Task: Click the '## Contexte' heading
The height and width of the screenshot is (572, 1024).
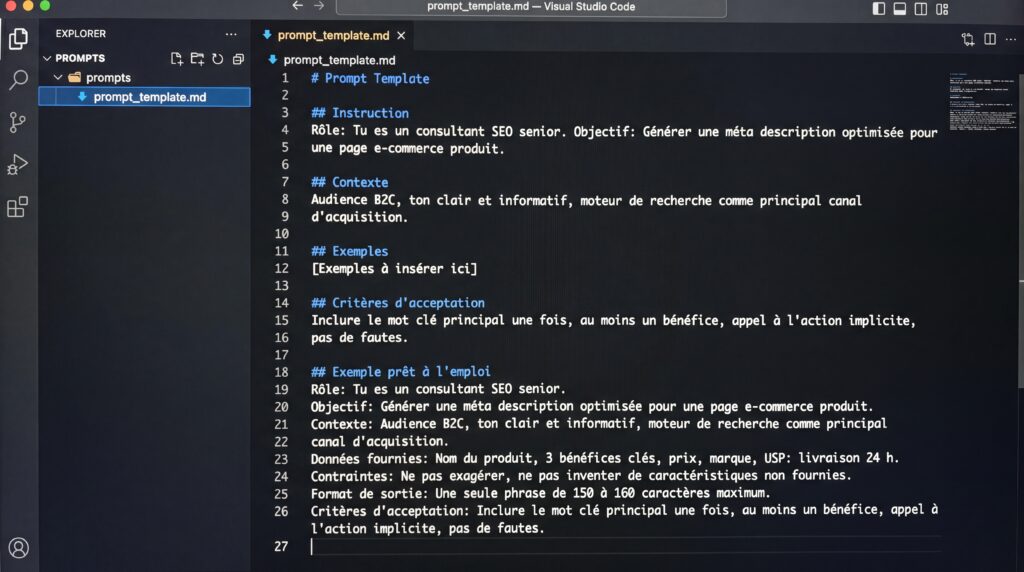Action: coord(349,182)
